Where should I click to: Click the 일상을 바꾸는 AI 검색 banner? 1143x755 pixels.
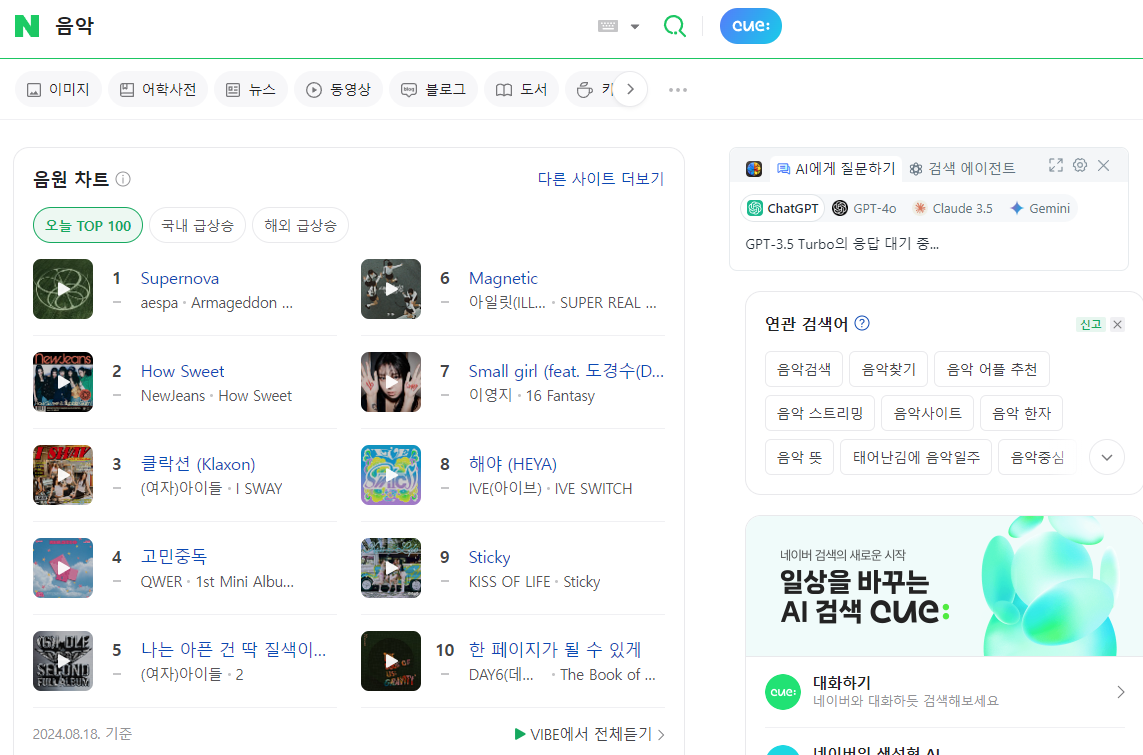click(x=944, y=586)
